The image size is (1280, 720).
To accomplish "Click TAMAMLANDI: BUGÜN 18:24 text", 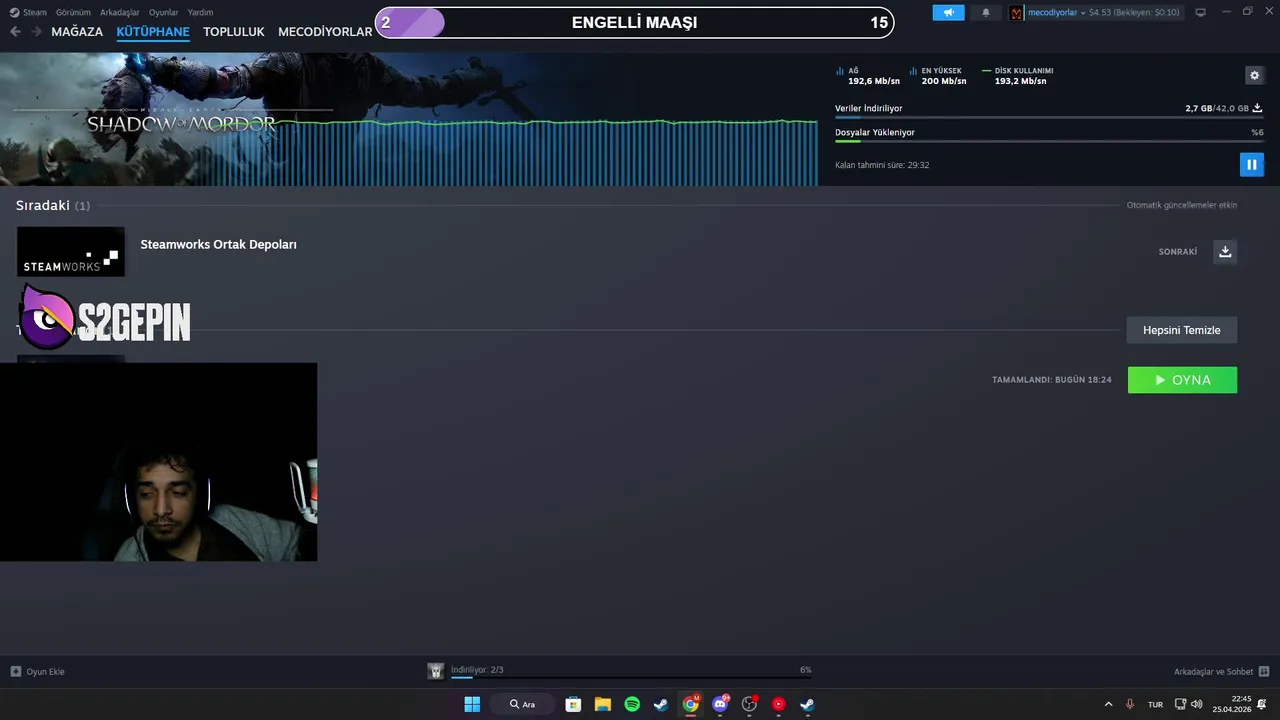I will pyautogui.click(x=1051, y=380).
